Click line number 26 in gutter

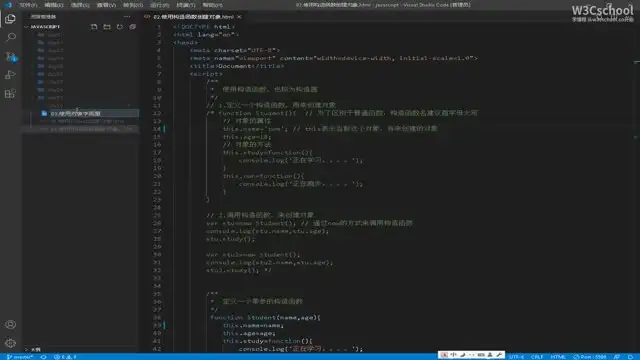pyautogui.click(x=157, y=223)
